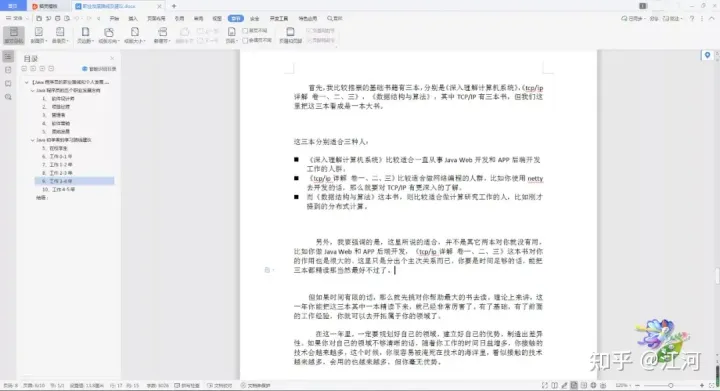720x391 pixels.
Task: Open a new tab with the plus button
Action: [174, 6]
